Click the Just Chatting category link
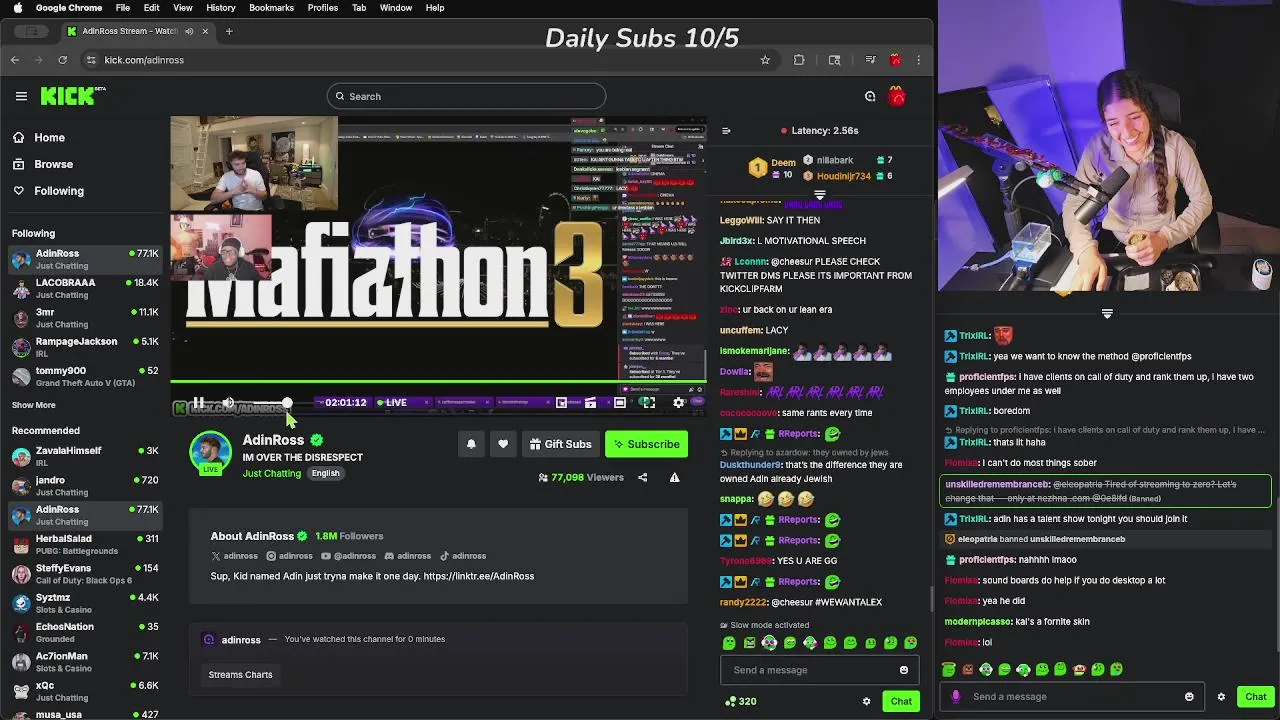Image resolution: width=1280 pixels, height=720 pixels. [271, 473]
